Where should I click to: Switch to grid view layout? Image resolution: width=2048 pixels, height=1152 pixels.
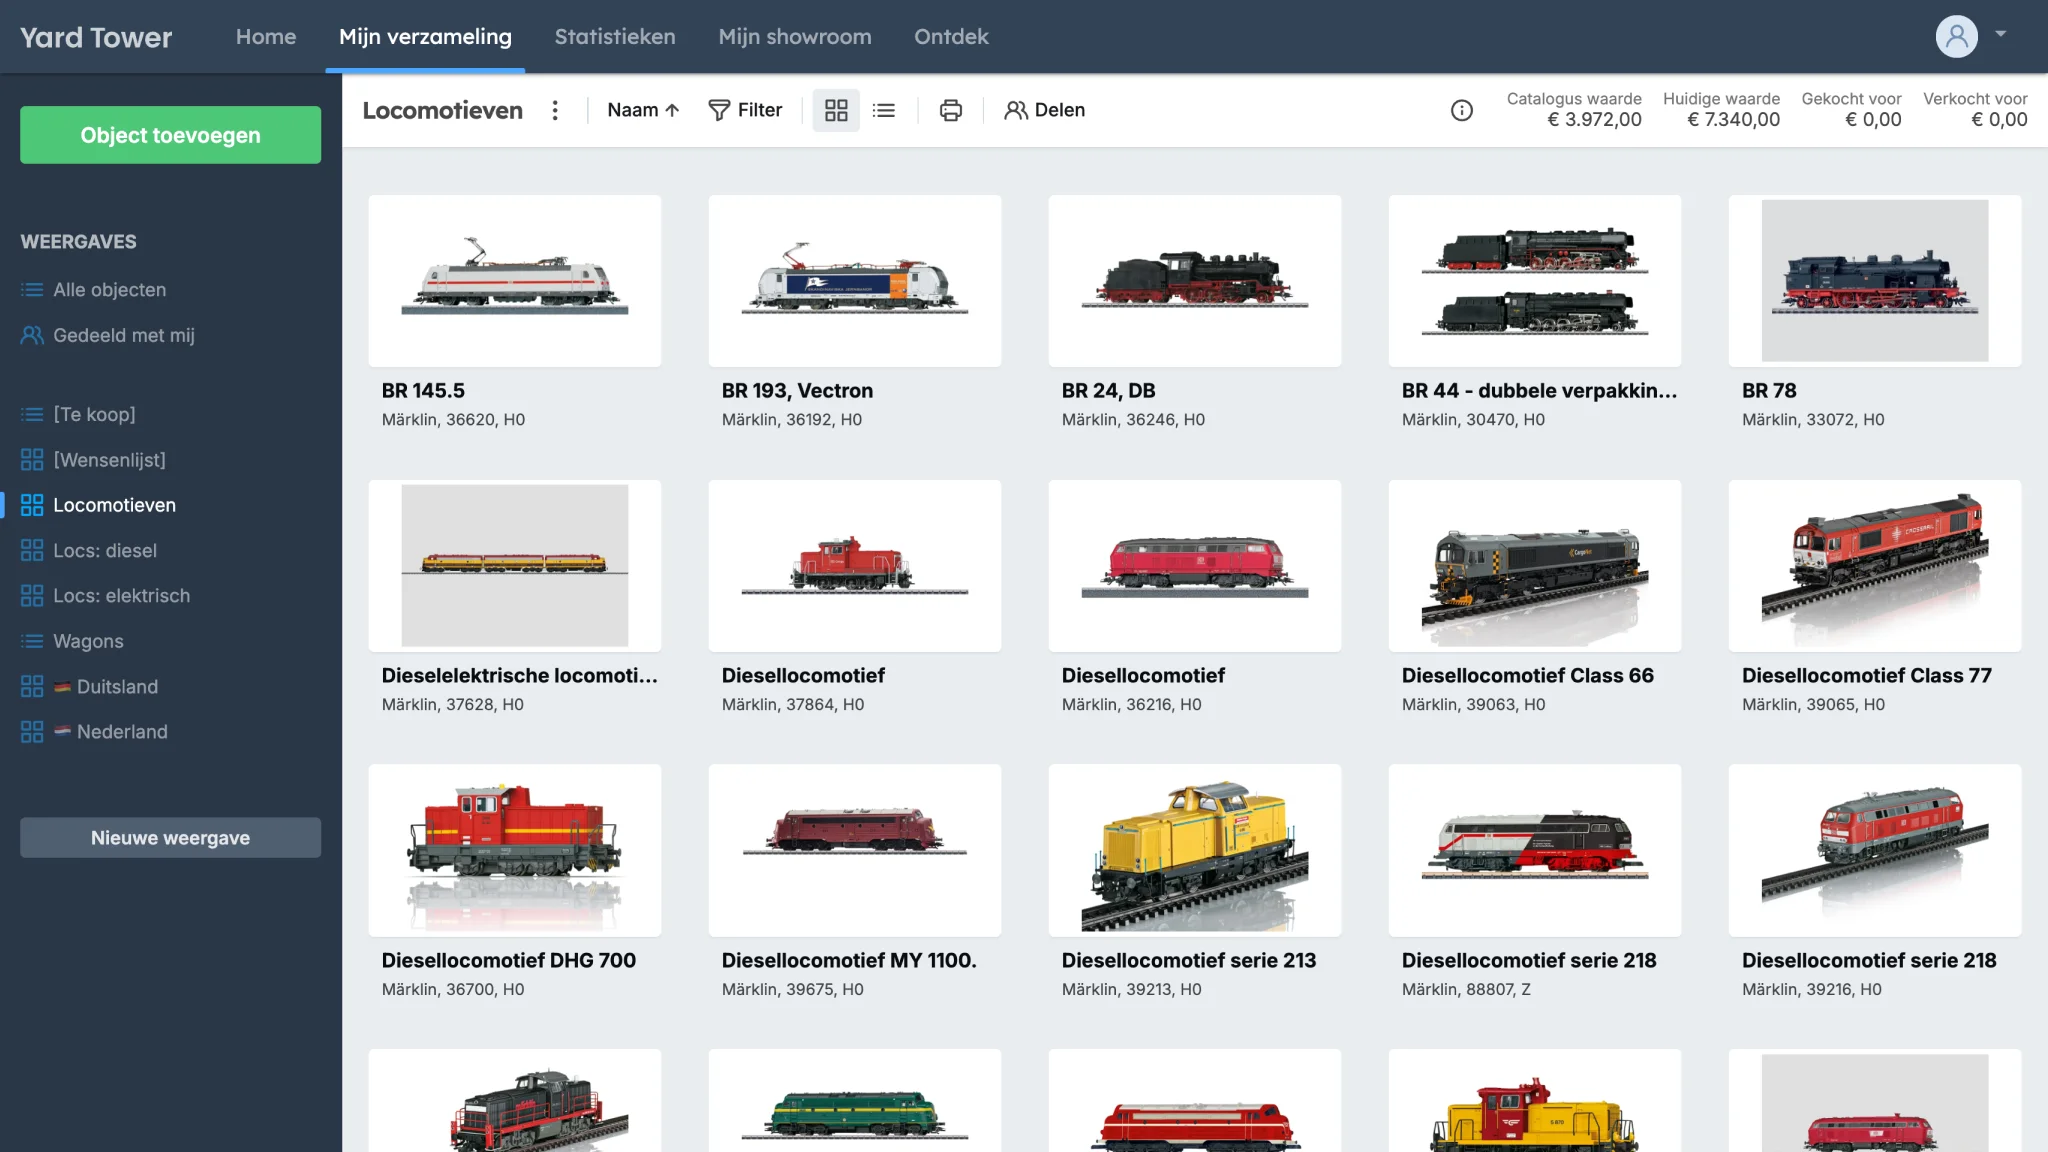836,110
